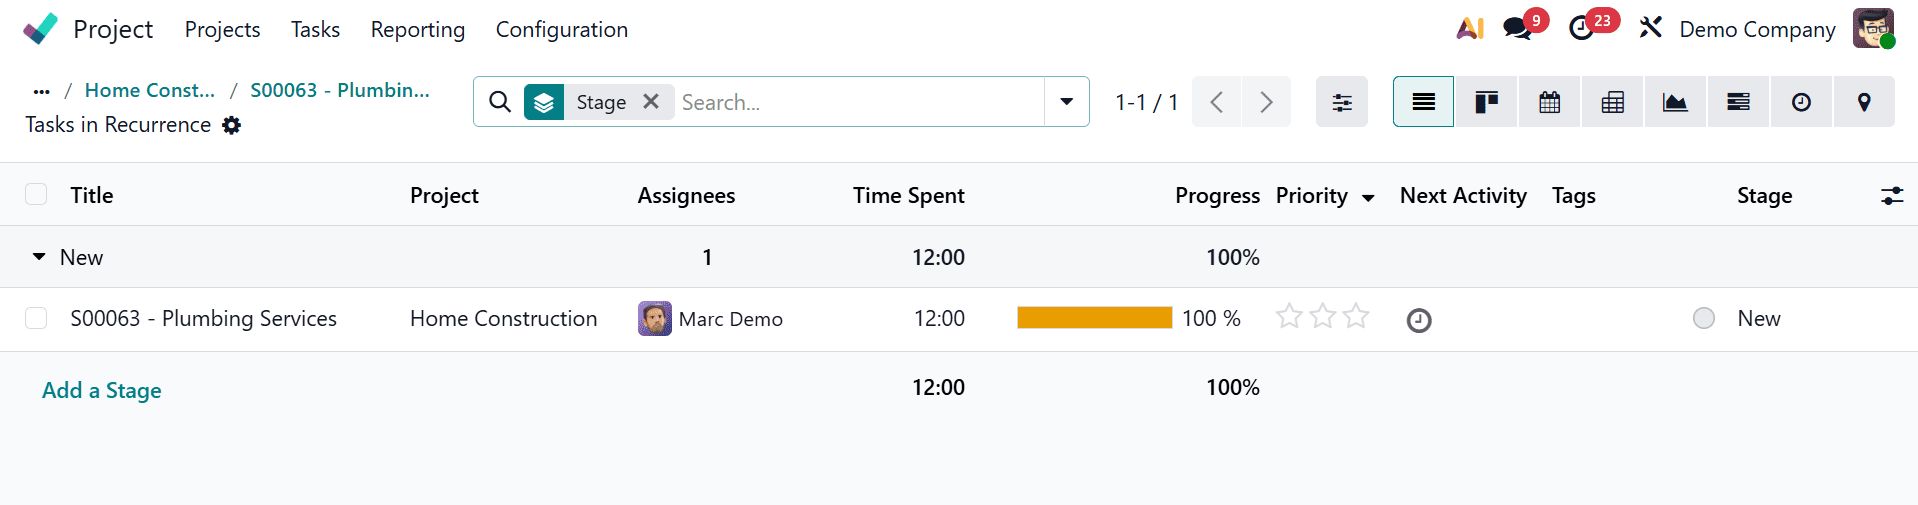Focus the Search input field

pyautogui.click(x=860, y=102)
